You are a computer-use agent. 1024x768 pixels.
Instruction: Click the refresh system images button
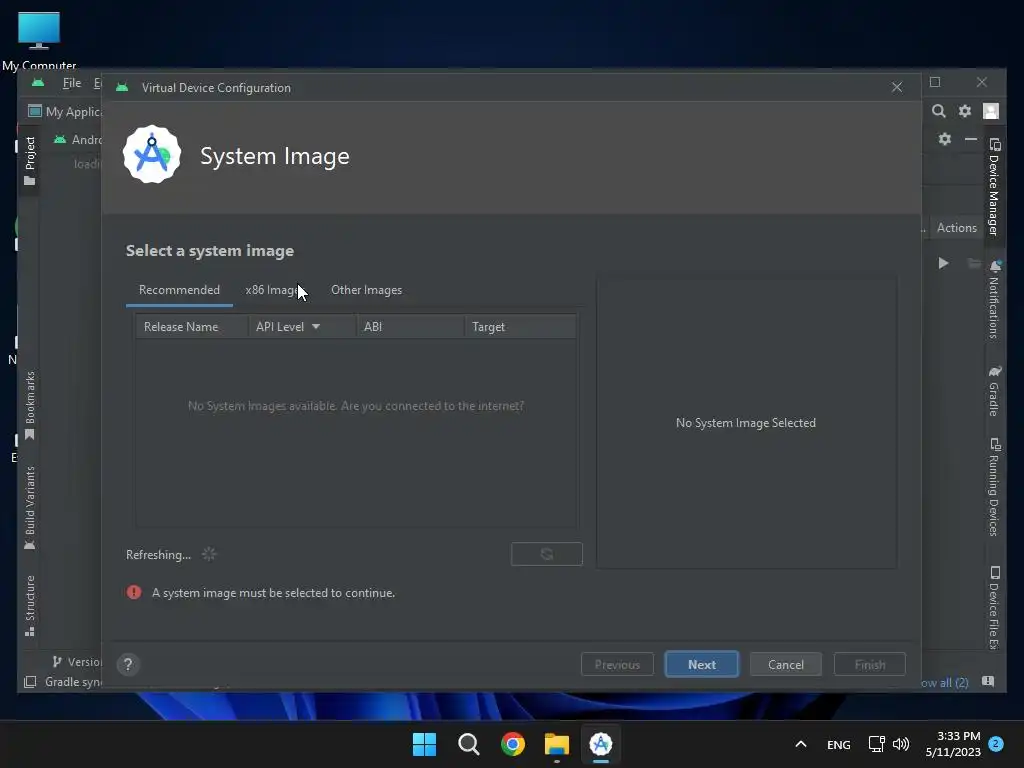tap(547, 554)
